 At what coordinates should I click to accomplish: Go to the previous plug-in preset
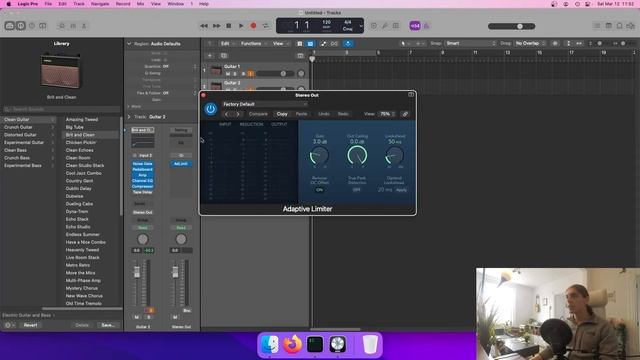tap(227, 114)
